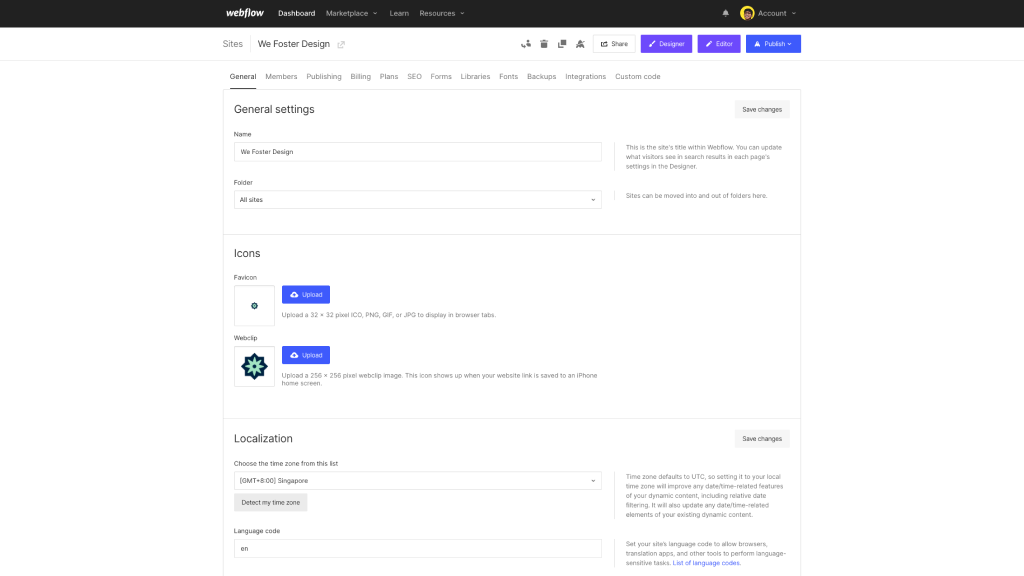Select the Dashboard menu item
Screen dimensions: 1024x576
tap(296, 13)
